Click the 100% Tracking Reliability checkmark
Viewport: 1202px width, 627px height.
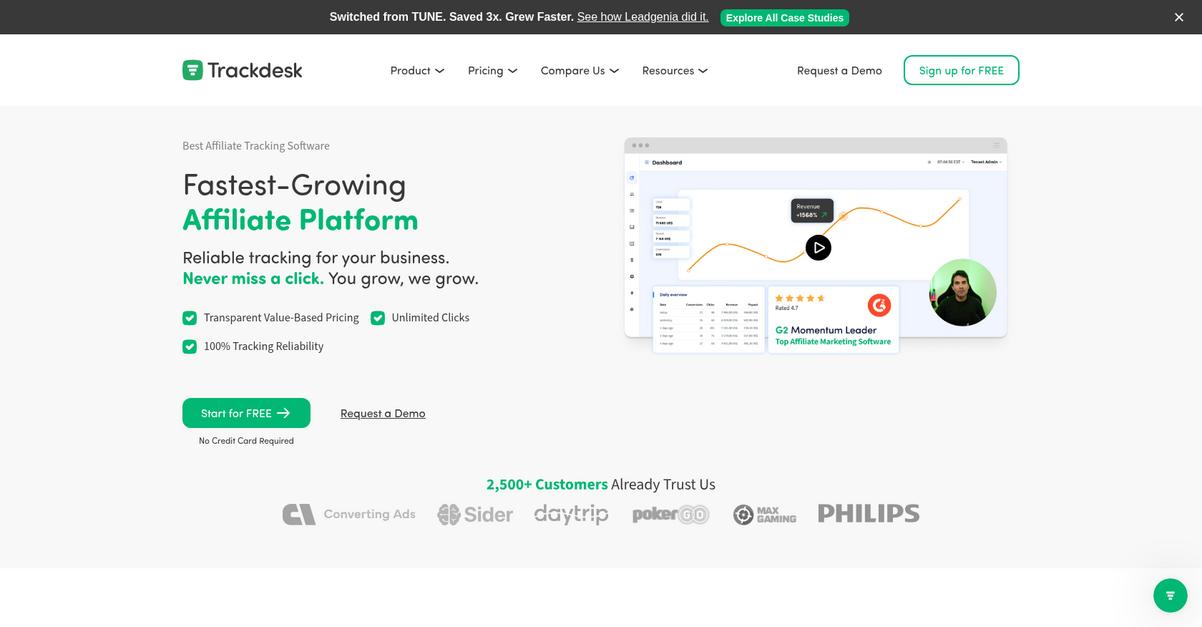pyautogui.click(x=189, y=346)
